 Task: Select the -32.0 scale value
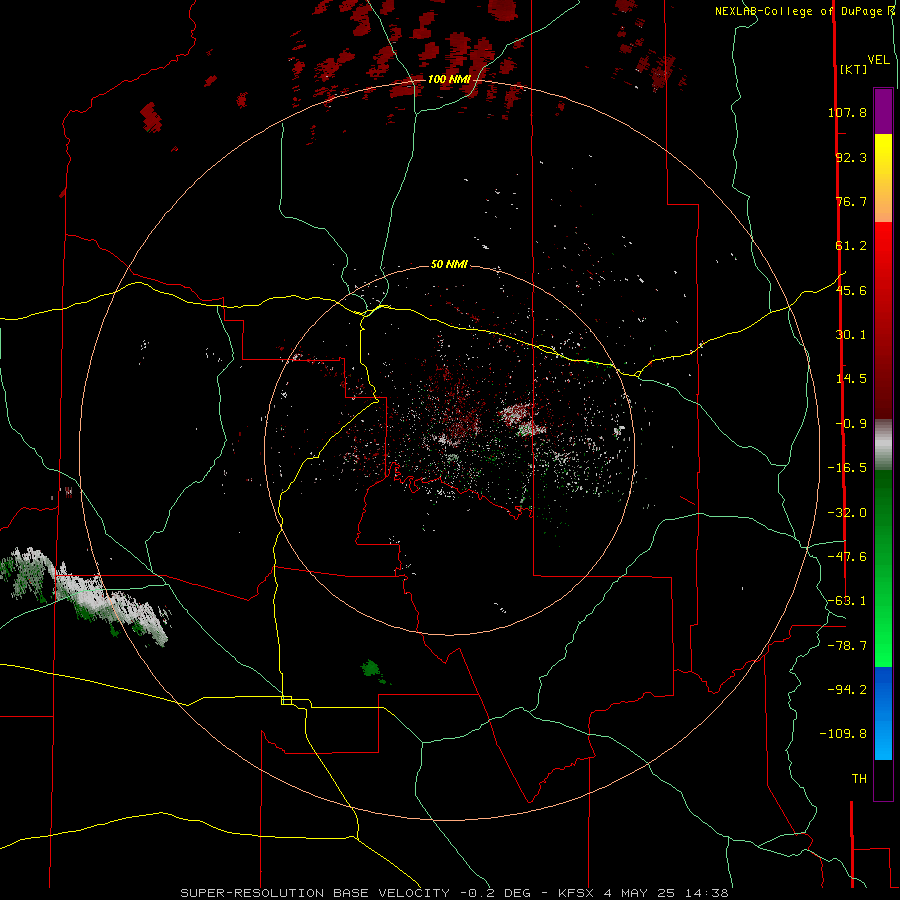(847, 513)
